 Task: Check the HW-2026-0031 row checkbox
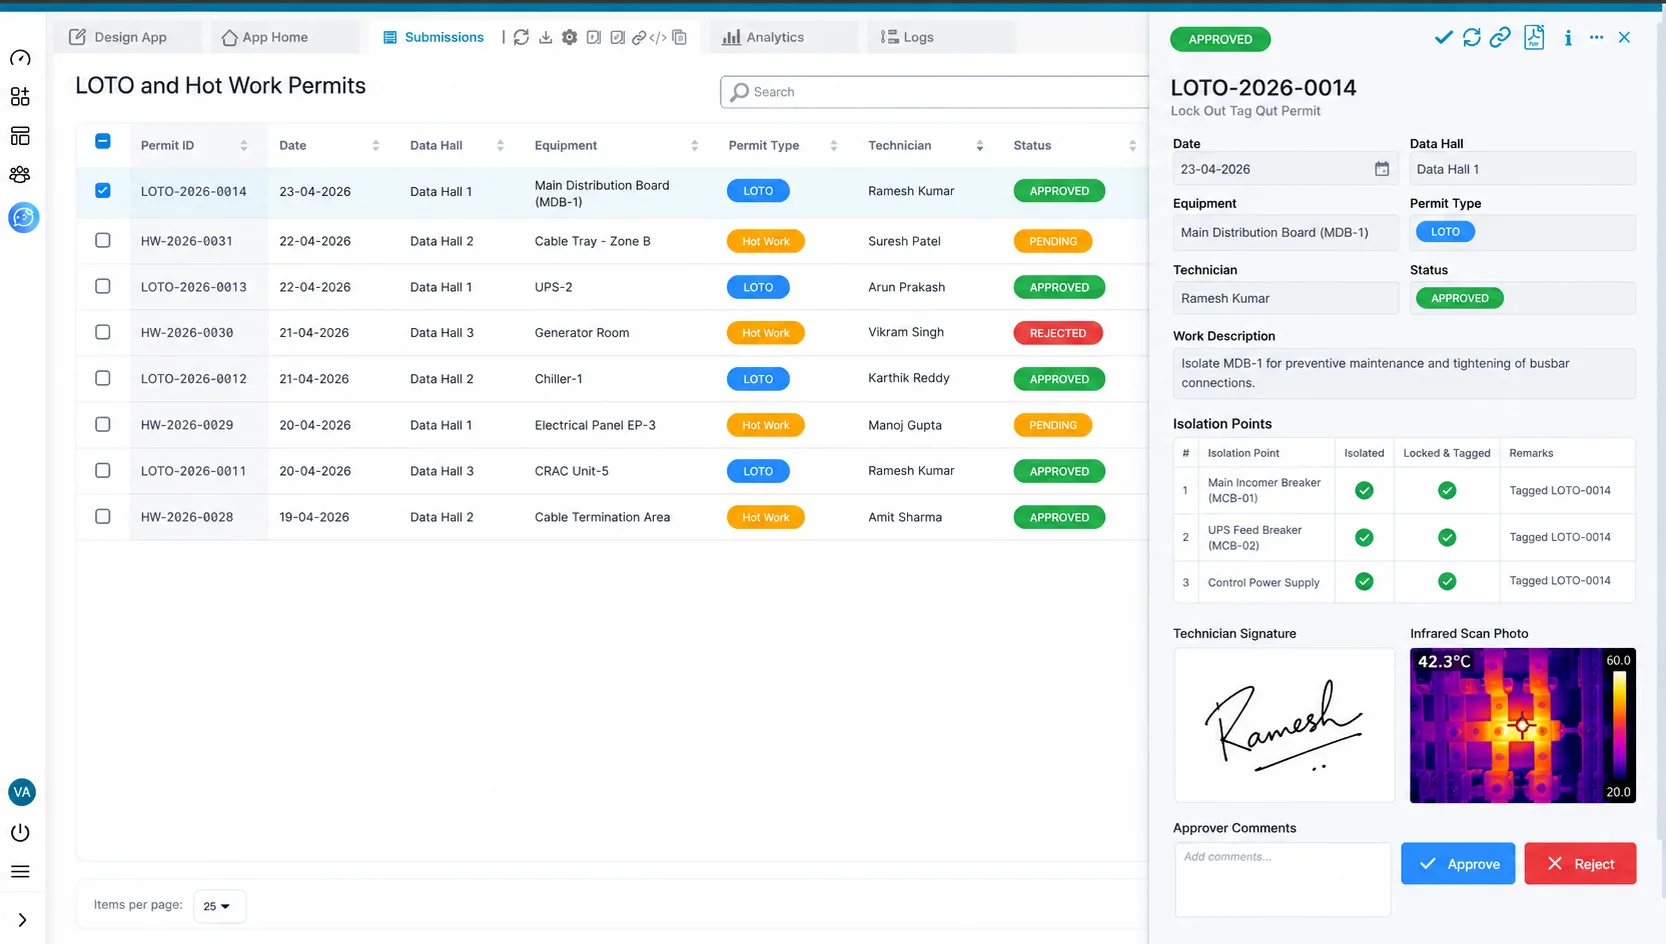(x=103, y=240)
